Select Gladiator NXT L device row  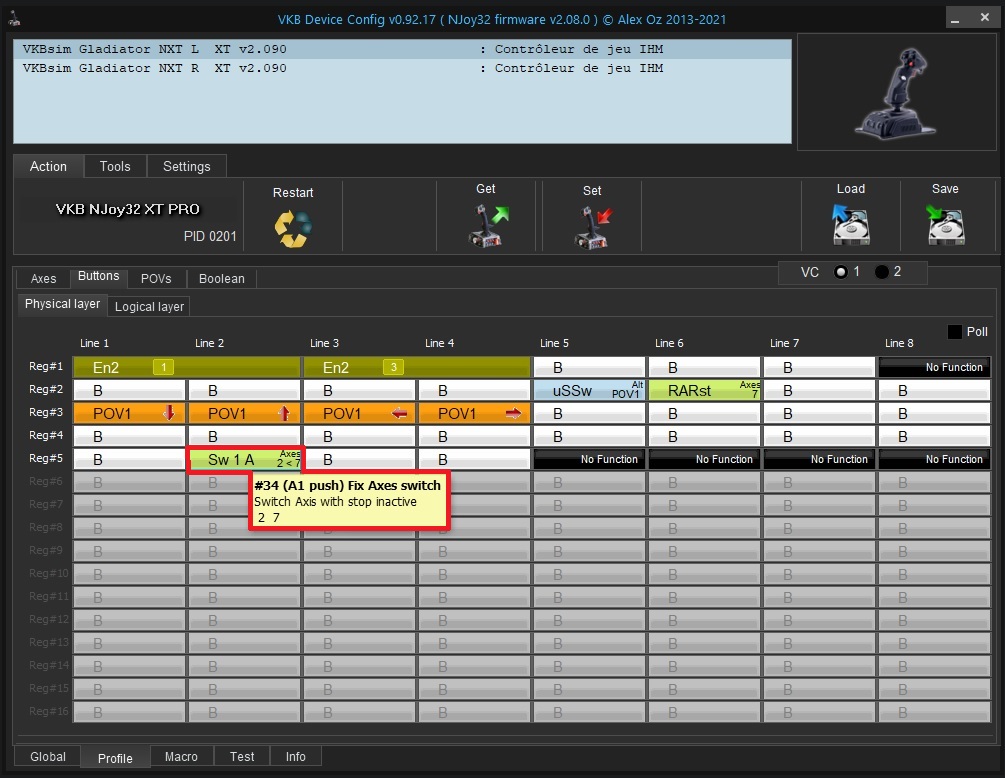(403, 49)
